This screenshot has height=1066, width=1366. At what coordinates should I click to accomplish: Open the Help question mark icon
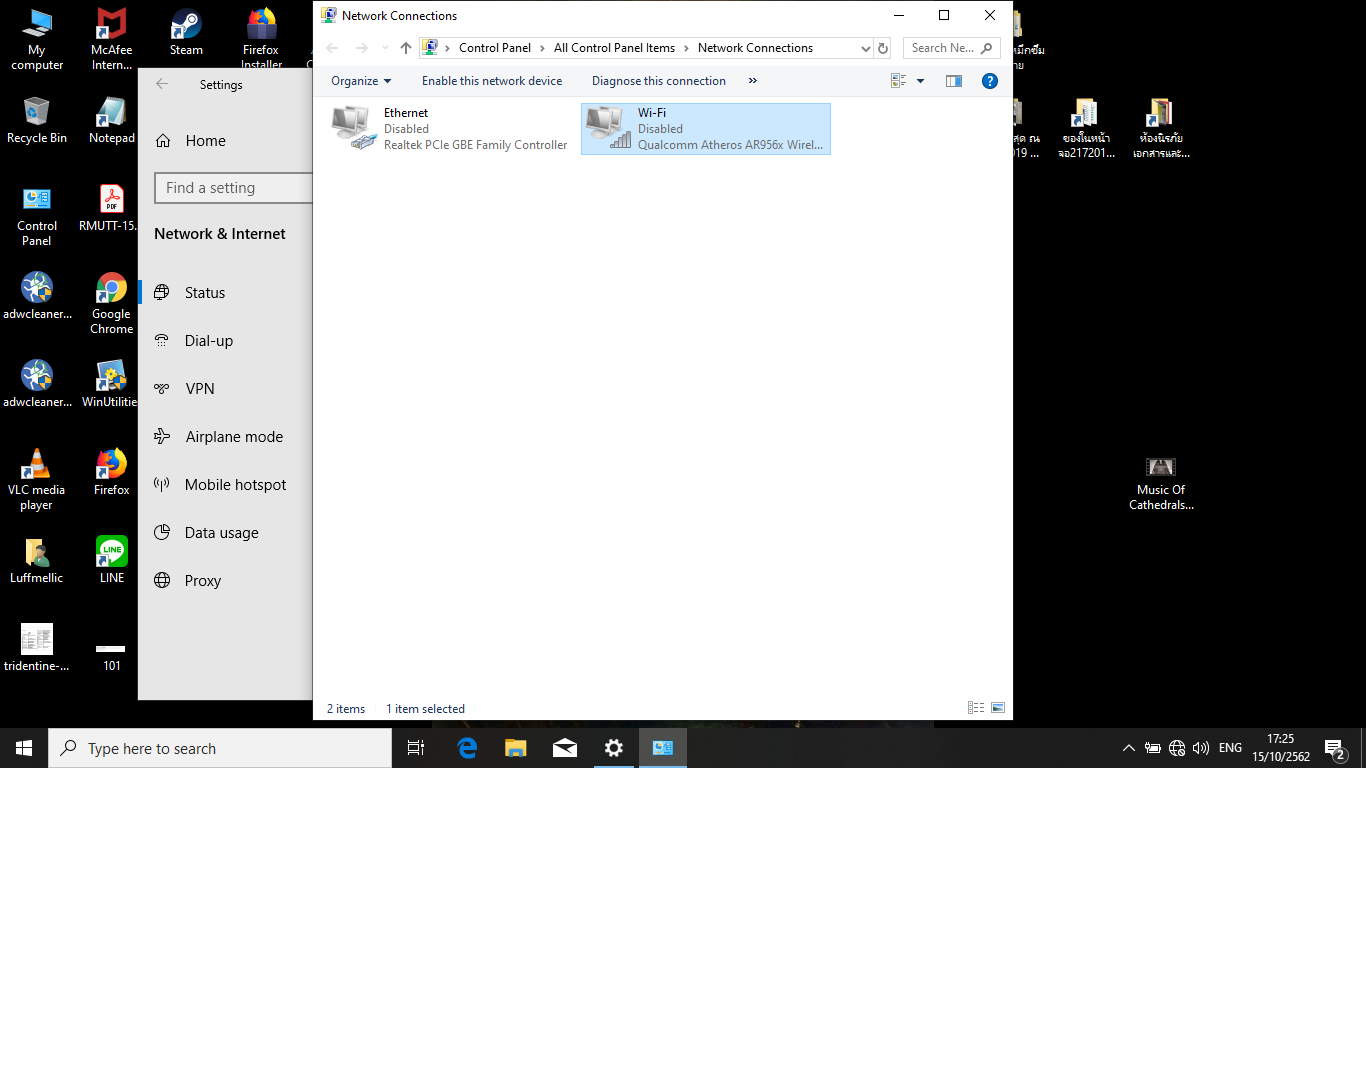pyautogui.click(x=990, y=81)
